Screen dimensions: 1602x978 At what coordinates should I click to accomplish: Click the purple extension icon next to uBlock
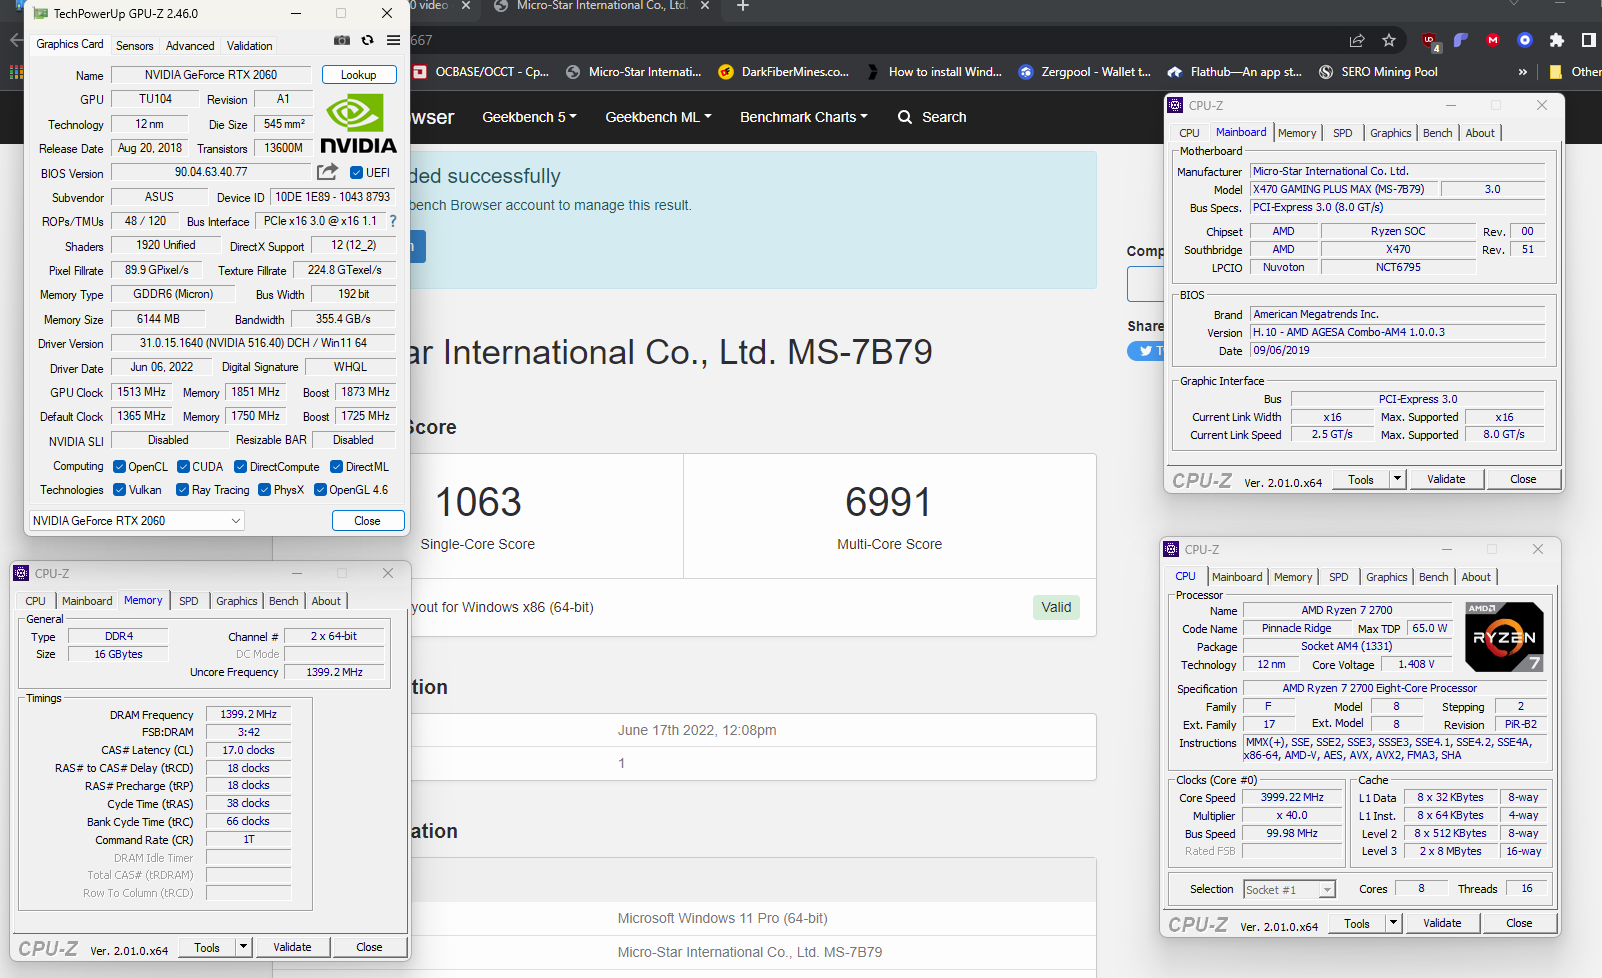click(1461, 40)
